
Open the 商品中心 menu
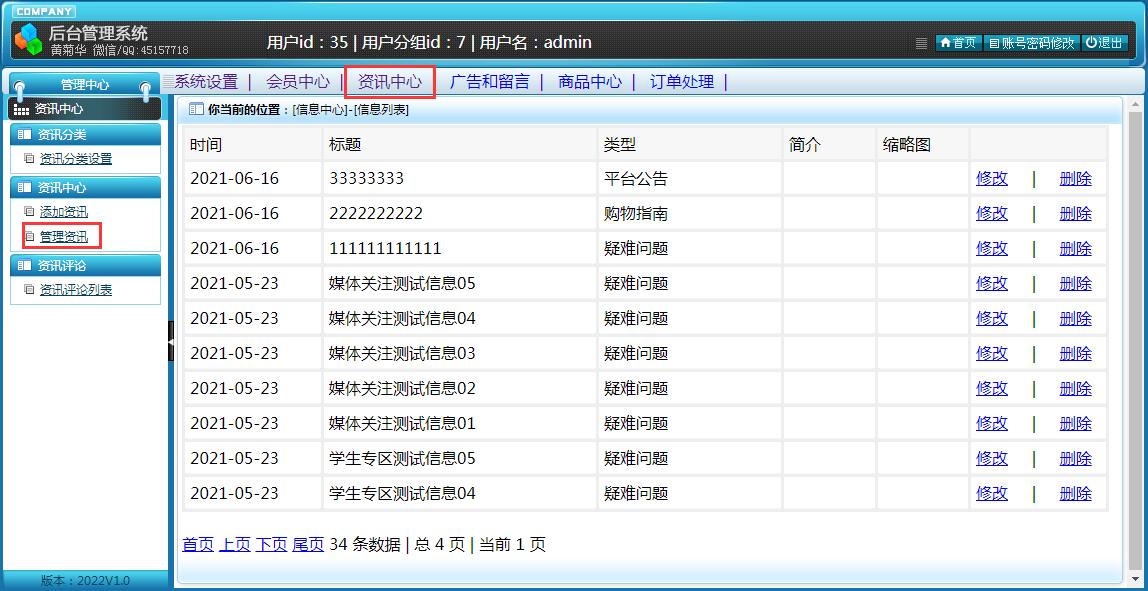(x=589, y=81)
